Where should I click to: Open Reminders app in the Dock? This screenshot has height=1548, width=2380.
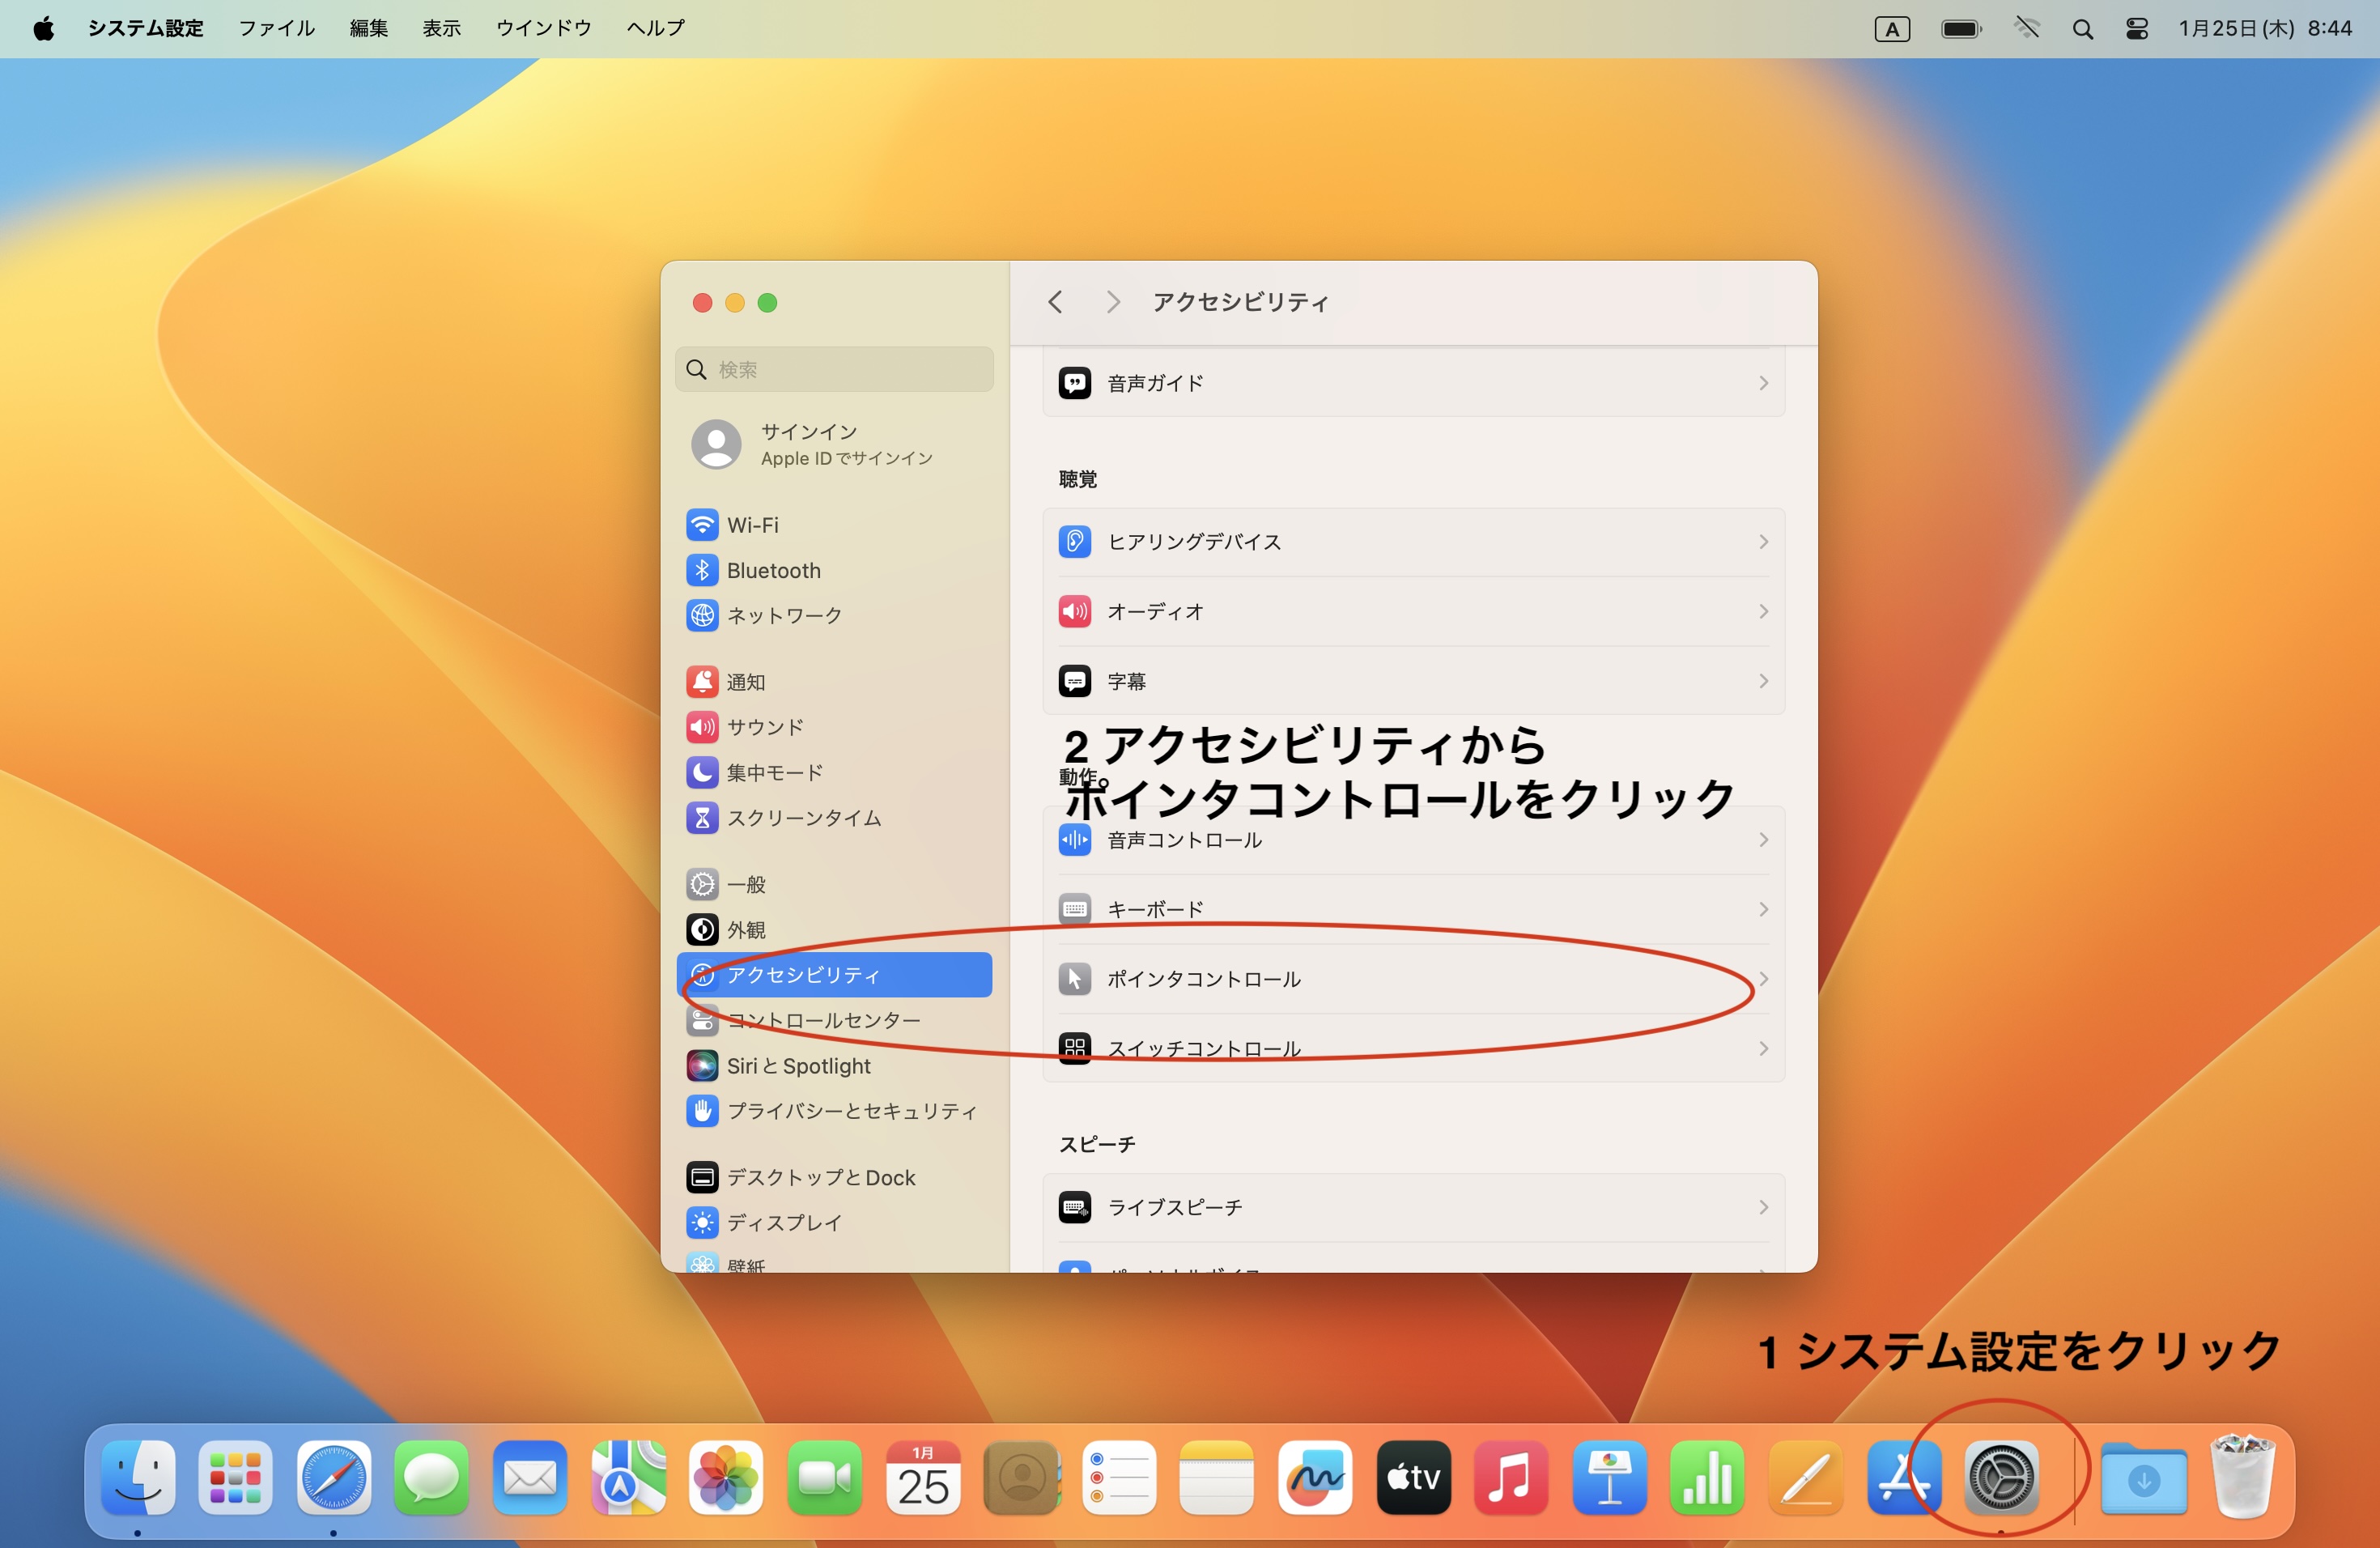coord(1118,1477)
